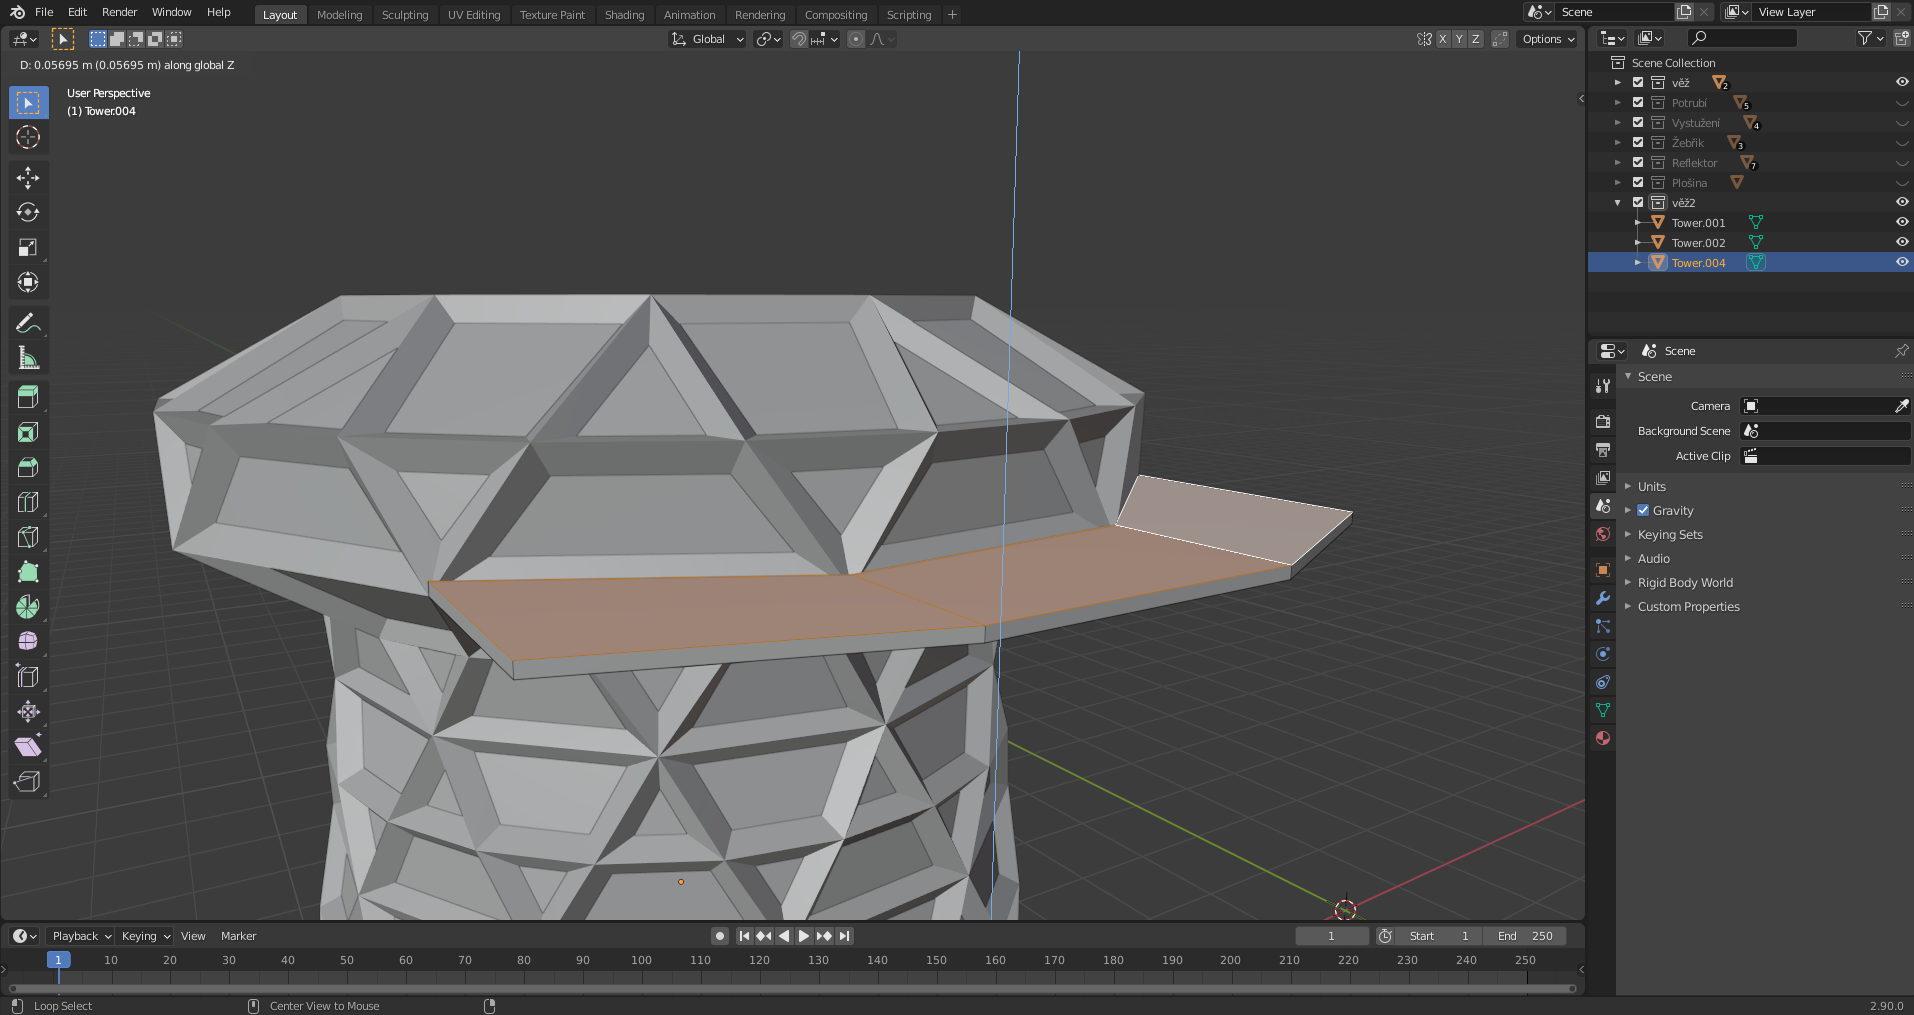This screenshot has width=1914, height=1015.
Task: Open the Options popover in viewport header
Action: 1548,39
